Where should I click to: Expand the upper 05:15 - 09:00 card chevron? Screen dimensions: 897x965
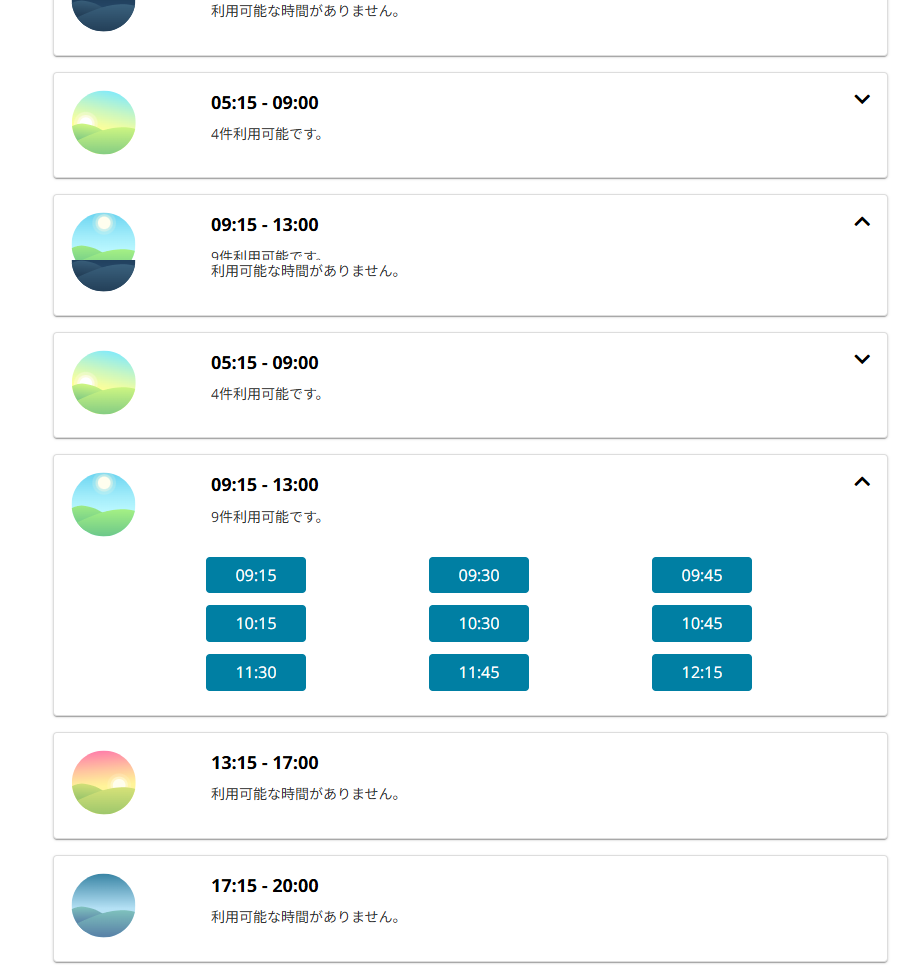coord(862,100)
